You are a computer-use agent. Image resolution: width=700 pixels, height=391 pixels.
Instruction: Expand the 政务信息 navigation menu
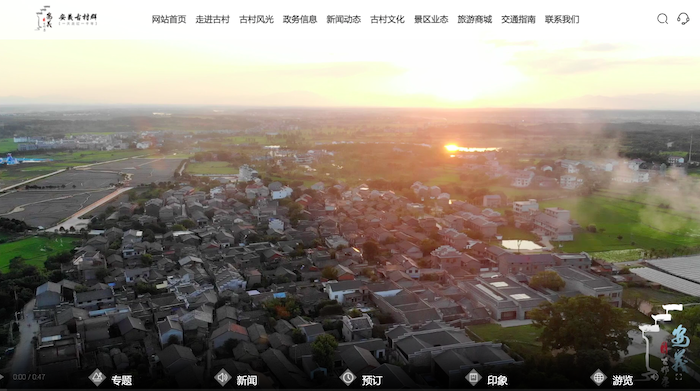point(300,19)
